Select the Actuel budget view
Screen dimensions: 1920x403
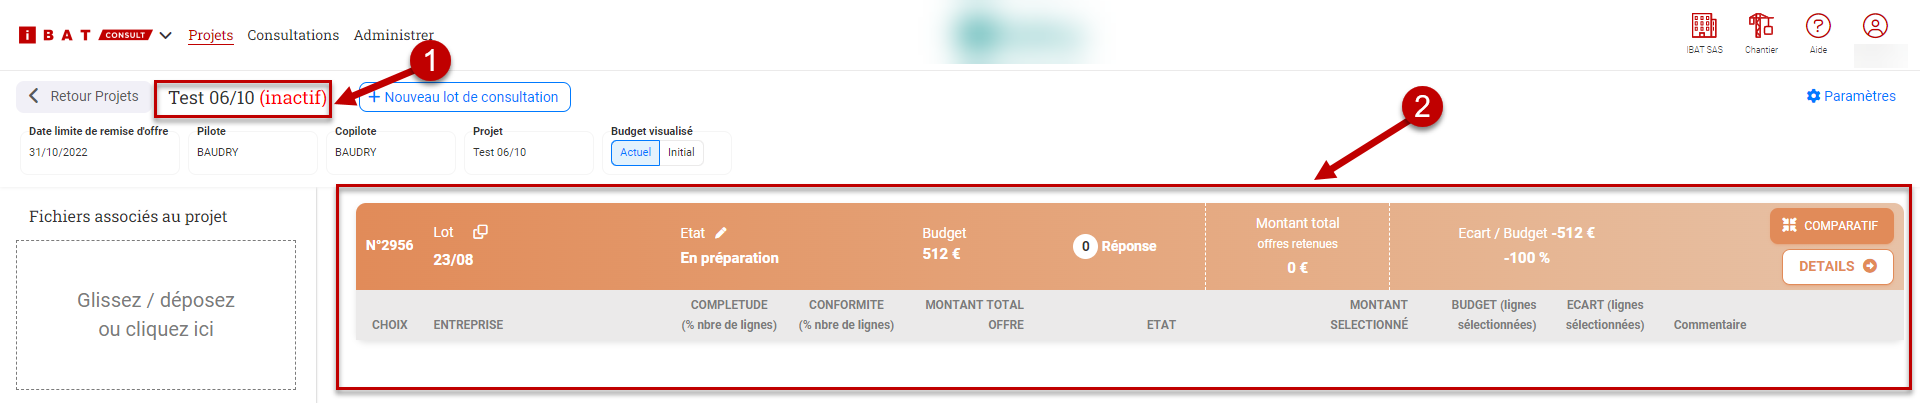[x=635, y=152]
